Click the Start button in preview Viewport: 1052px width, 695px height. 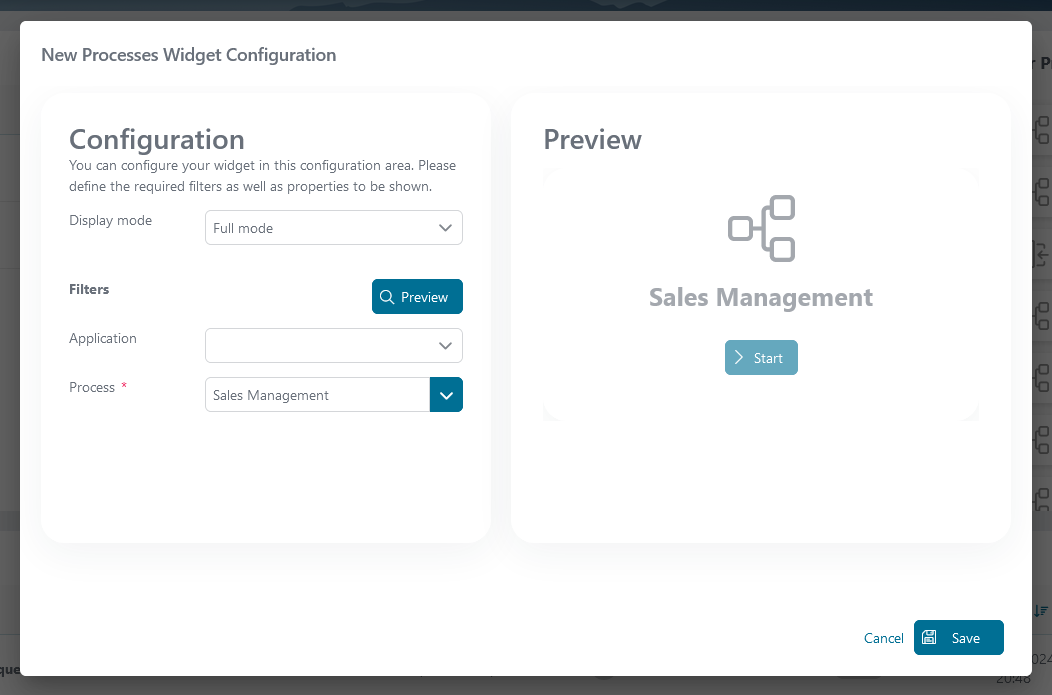coord(761,358)
